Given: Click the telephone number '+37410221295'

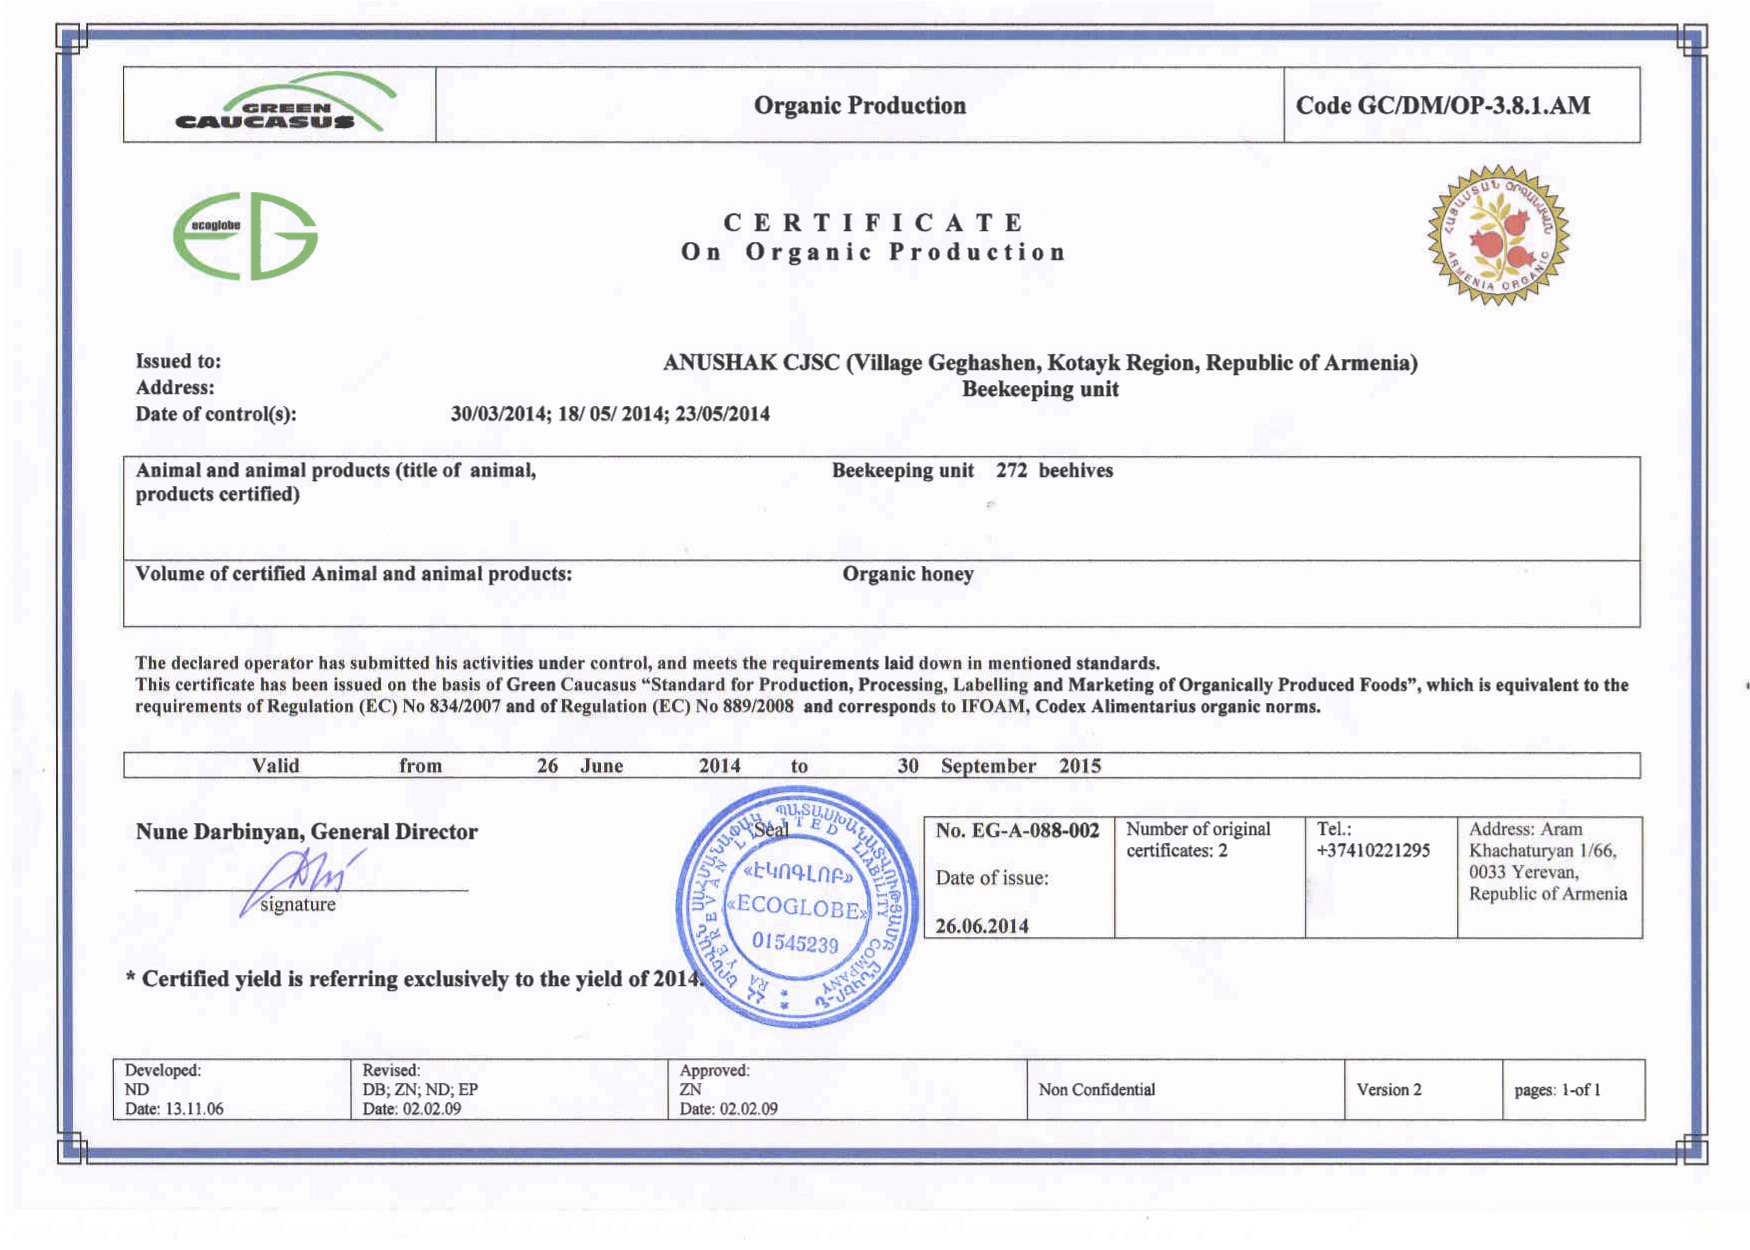Looking at the screenshot, I should pos(1373,851).
